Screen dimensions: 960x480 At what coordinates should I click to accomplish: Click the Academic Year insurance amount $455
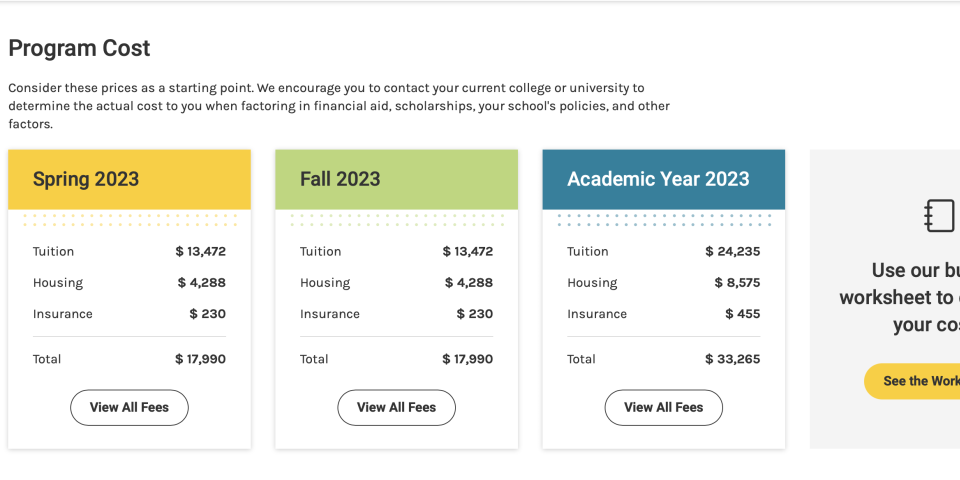[x=742, y=314]
